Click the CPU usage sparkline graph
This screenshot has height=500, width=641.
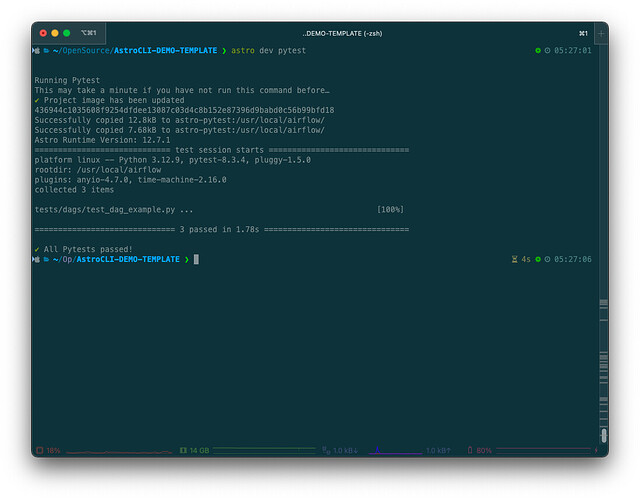(x=119, y=451)
